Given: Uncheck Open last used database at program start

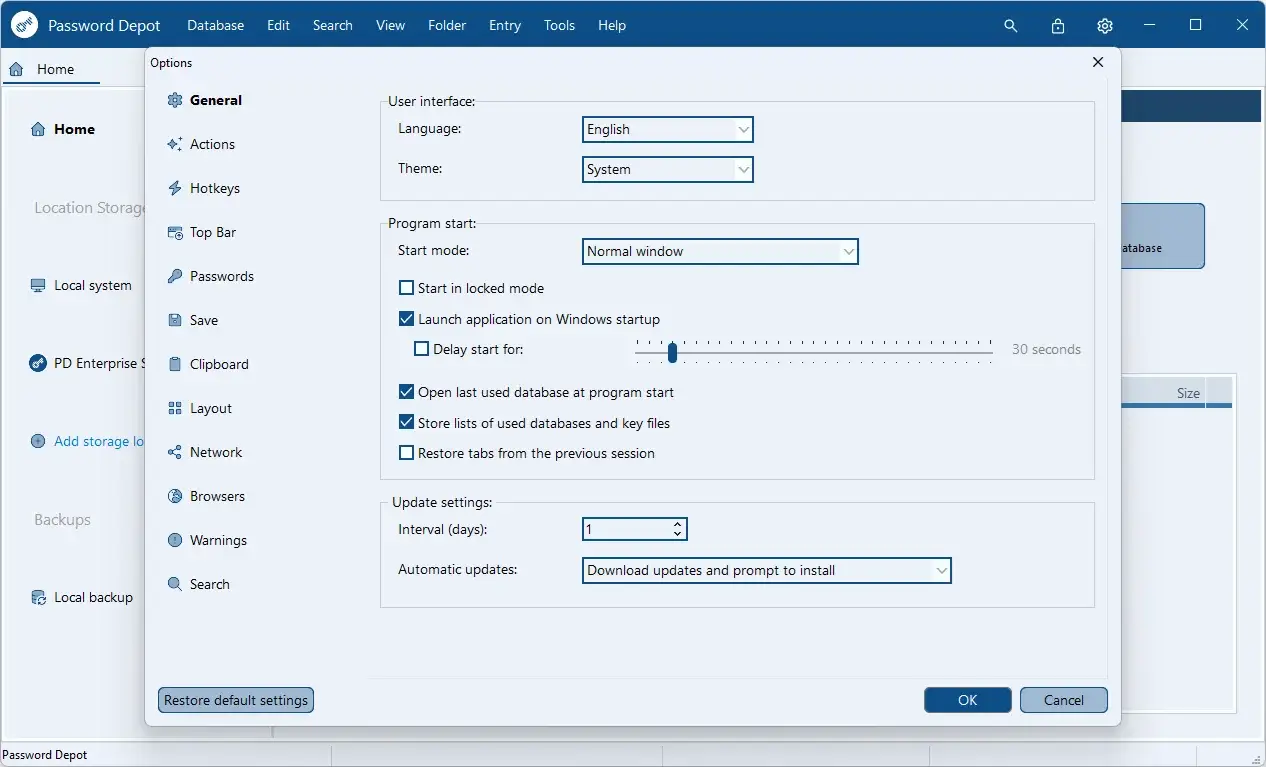Looking at the screenshot, I should pyautogui.click(x=406, y=392).
